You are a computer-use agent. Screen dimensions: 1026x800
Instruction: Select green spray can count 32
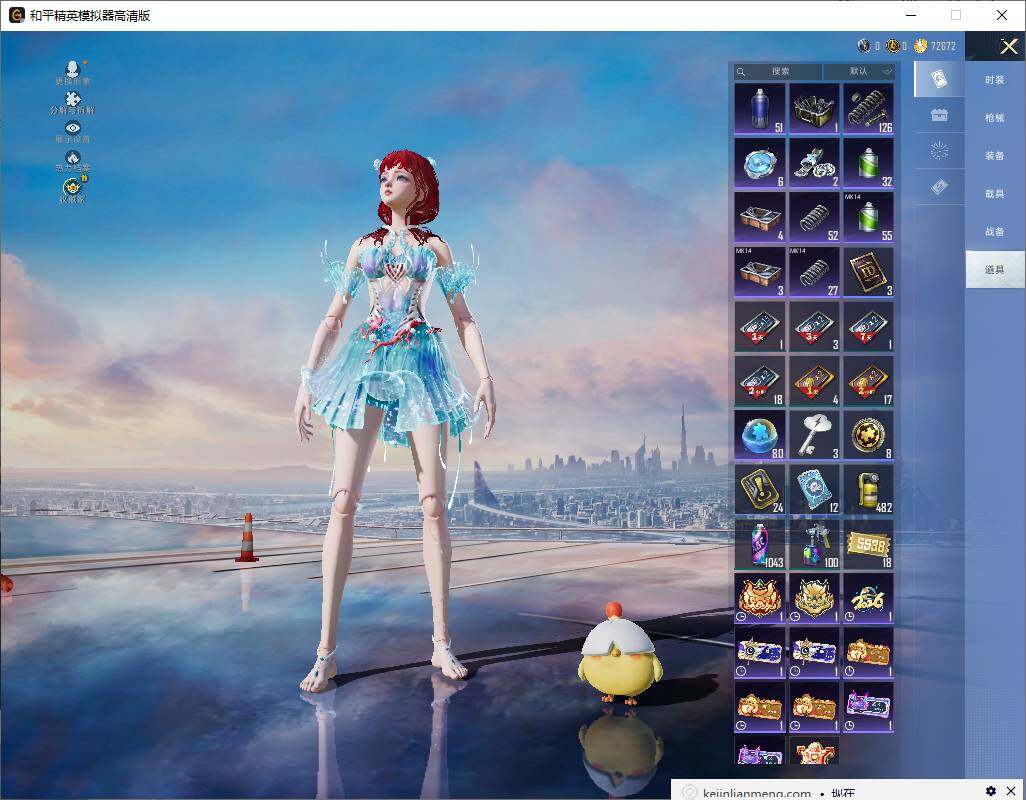point(868,164)
